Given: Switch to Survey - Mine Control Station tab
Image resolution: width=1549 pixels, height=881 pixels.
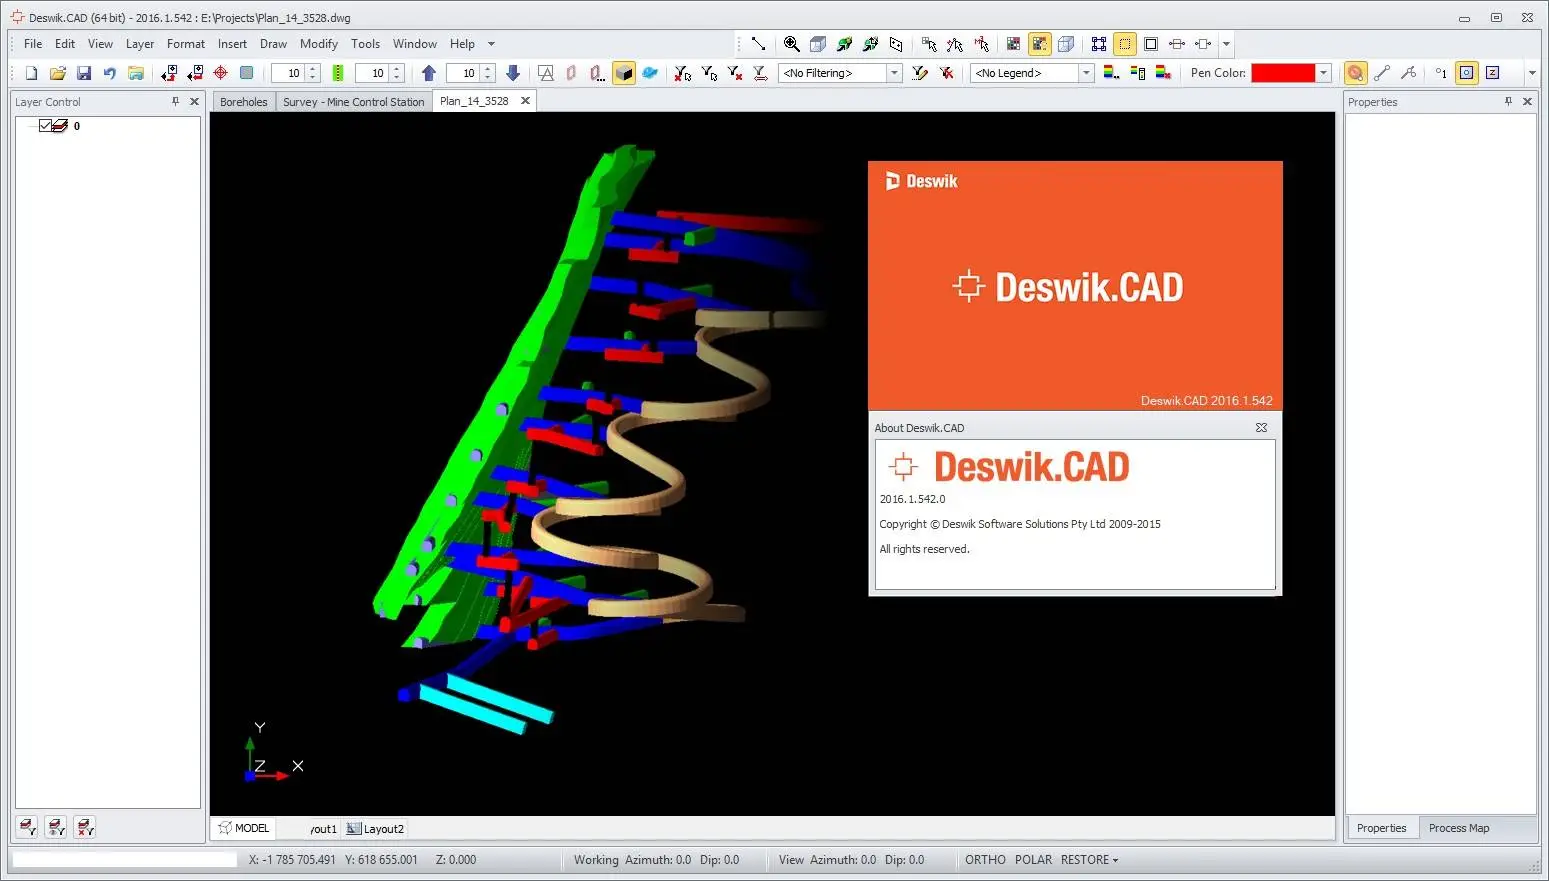Looking at the screenshot, I should 354,102.
